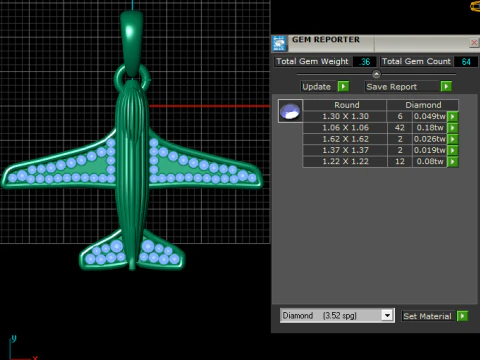Viewport: 480px width, 360px height.
Task: Click the green arrow for the 1.37 X 1.37 row
Action: [x=453, y=150]
